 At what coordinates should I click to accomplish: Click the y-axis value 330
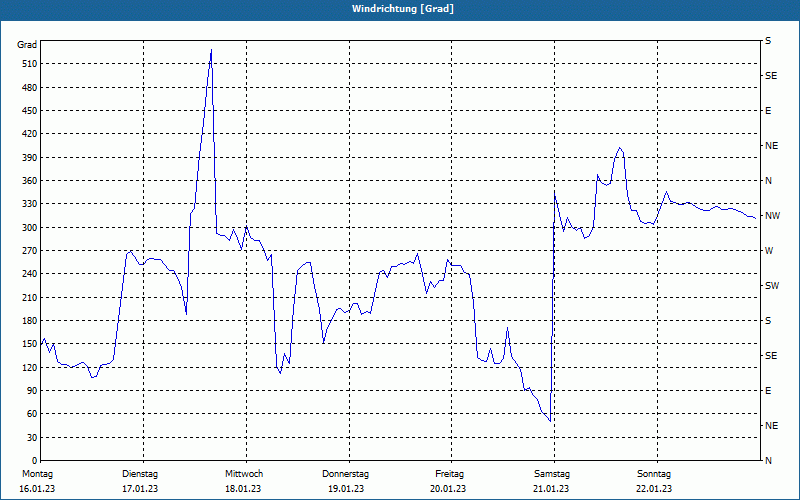(30, 204)
